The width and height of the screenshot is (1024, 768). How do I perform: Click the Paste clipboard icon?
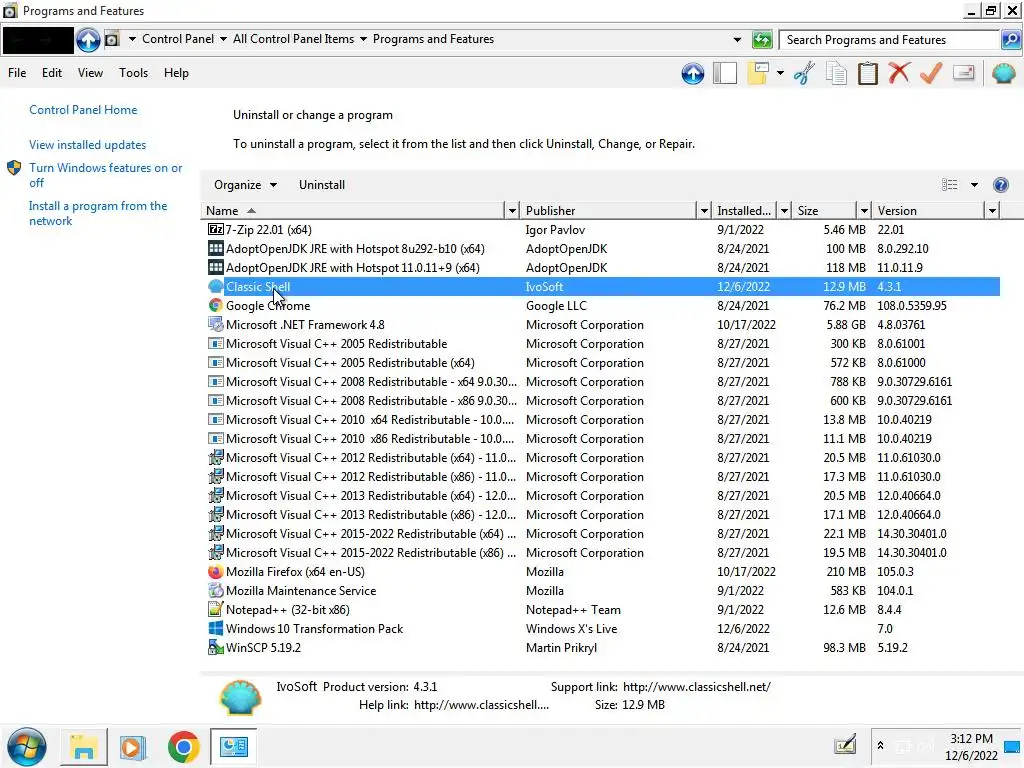tap(867, 73)
